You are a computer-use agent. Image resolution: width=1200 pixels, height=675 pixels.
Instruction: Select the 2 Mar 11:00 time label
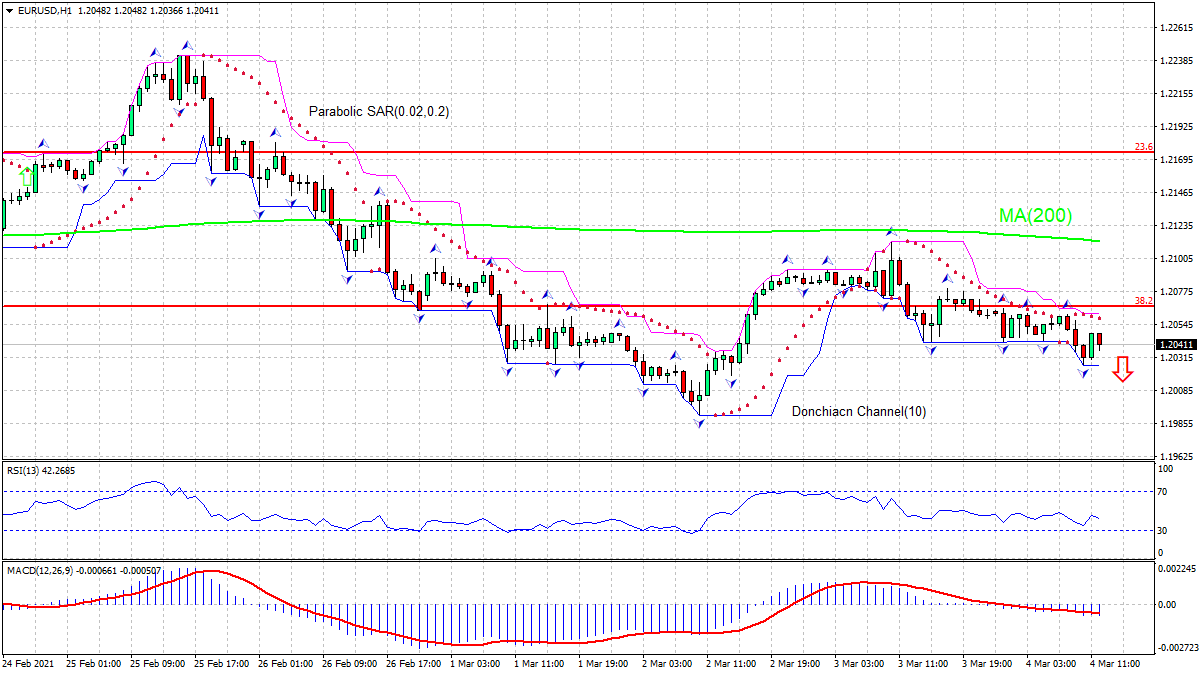pos(733,663)
